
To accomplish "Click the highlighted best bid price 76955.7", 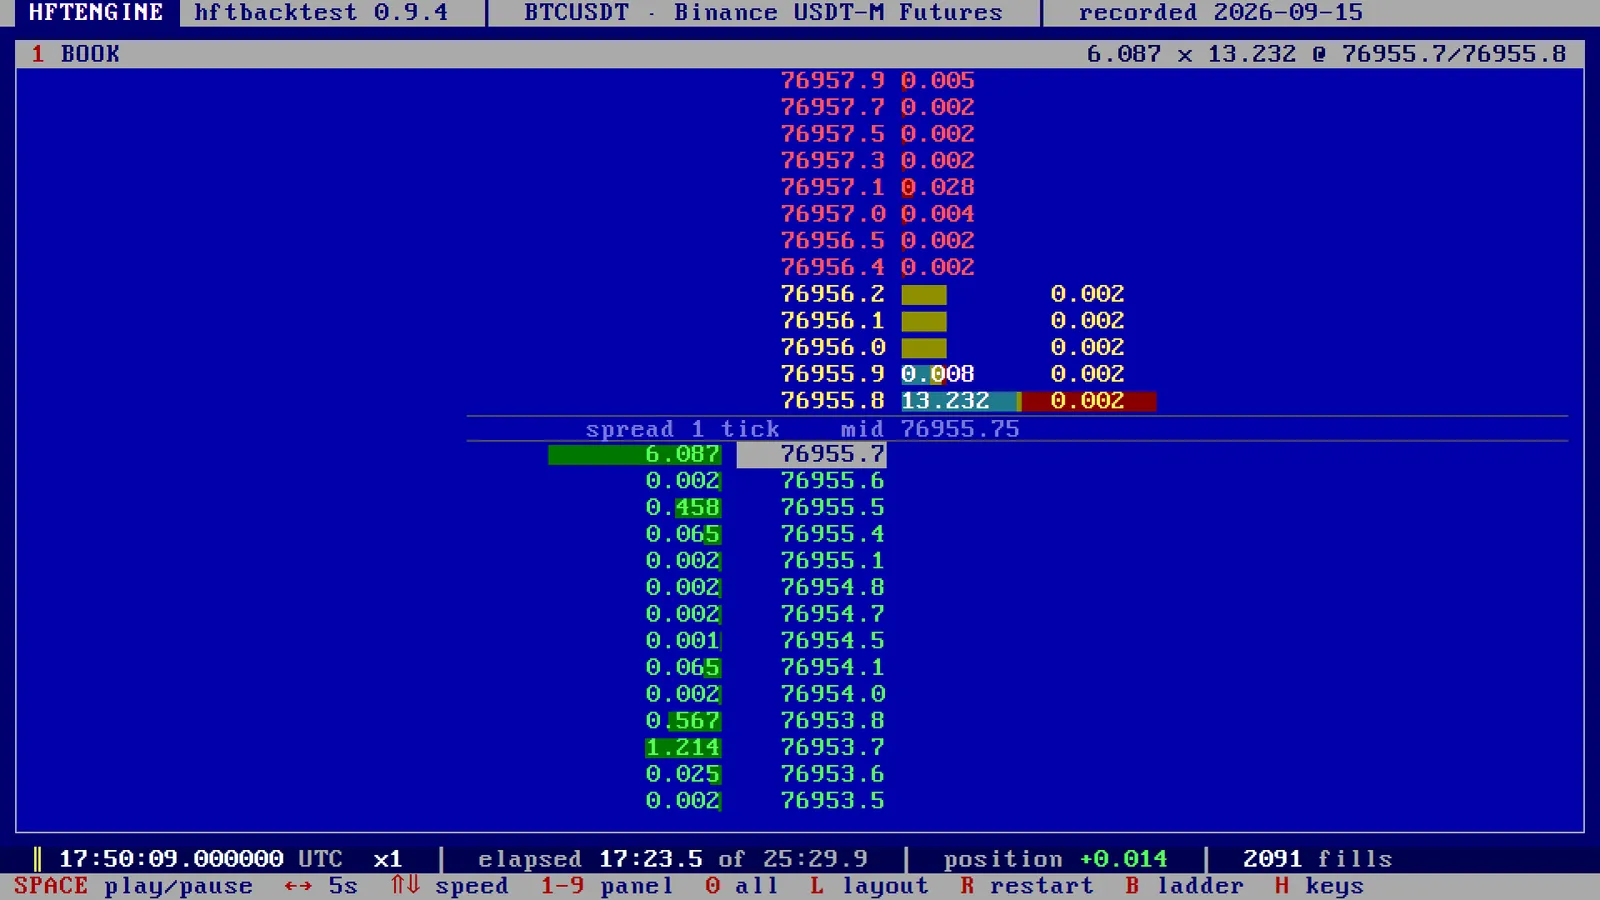I will 811,455.
